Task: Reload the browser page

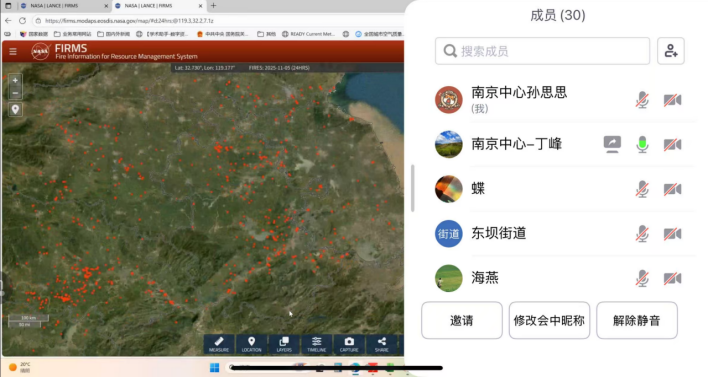Action: tap(22, 20)
